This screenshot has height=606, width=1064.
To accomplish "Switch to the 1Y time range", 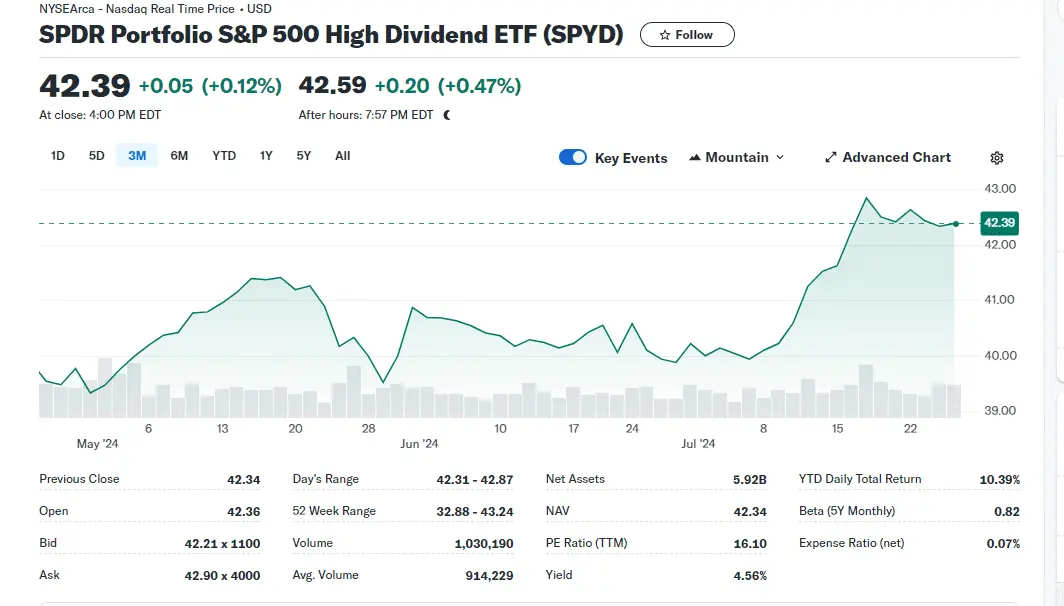I will pos(266,156).
